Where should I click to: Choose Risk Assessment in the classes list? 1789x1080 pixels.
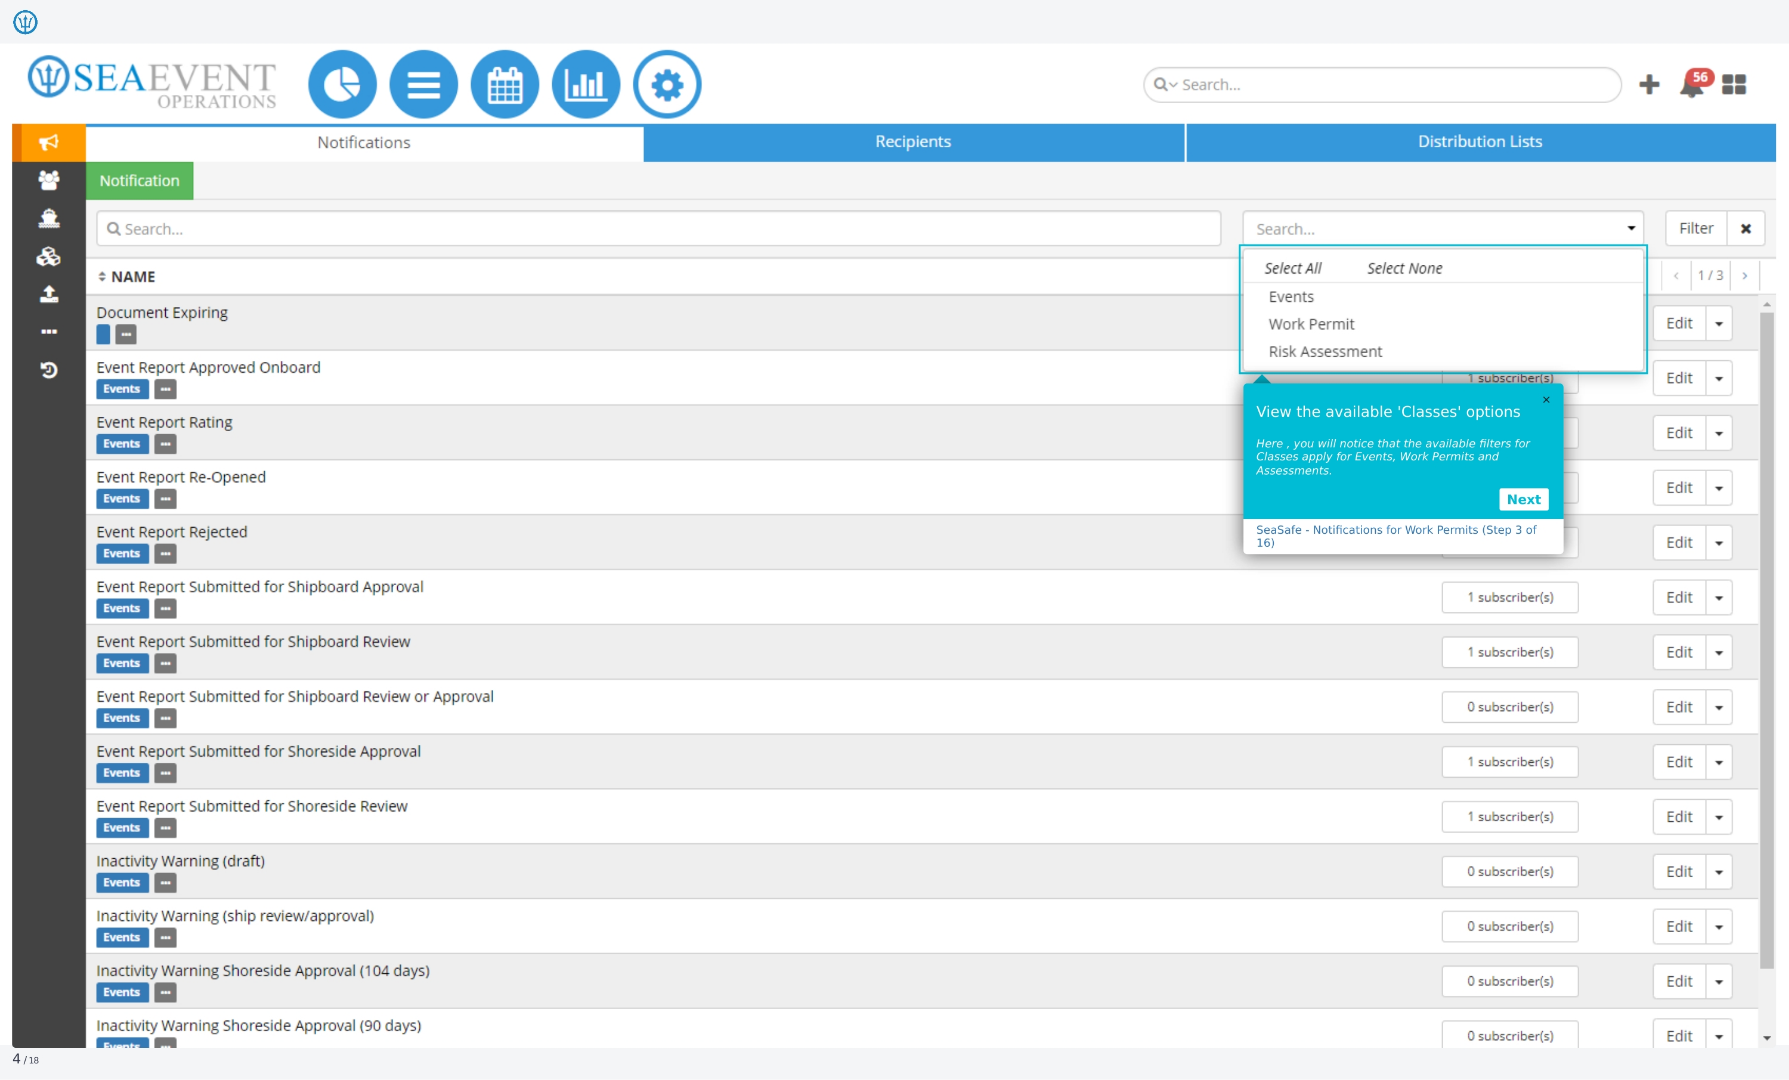coord(1325,352)
